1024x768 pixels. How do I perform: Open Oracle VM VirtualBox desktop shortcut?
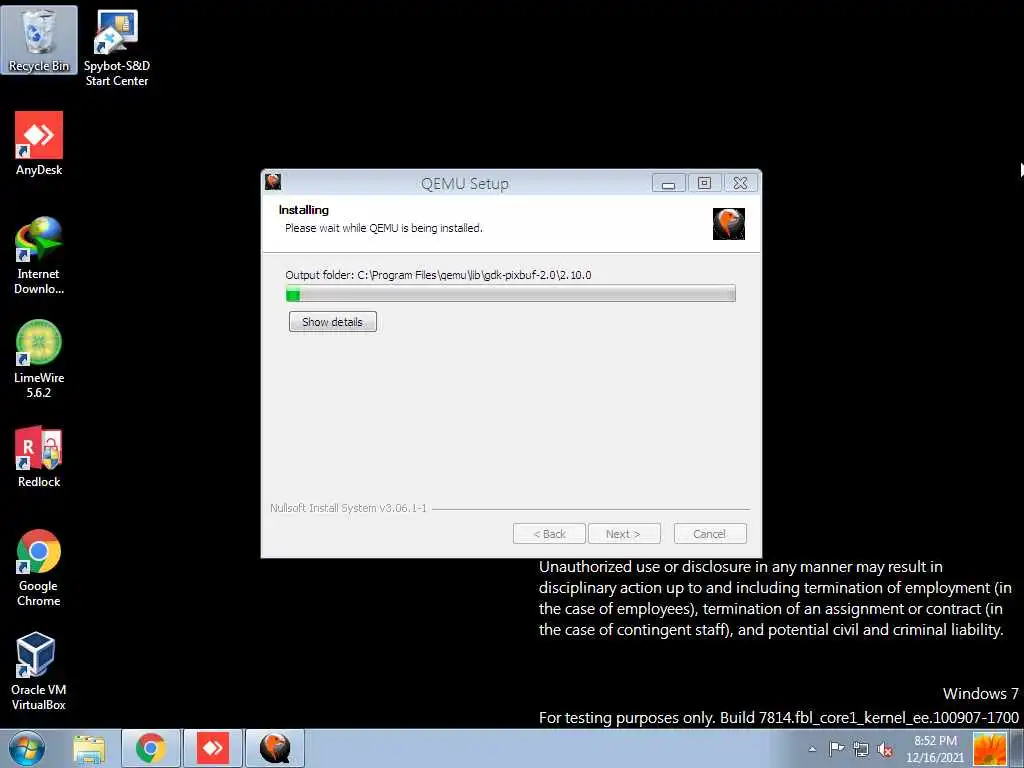point(39,671)
